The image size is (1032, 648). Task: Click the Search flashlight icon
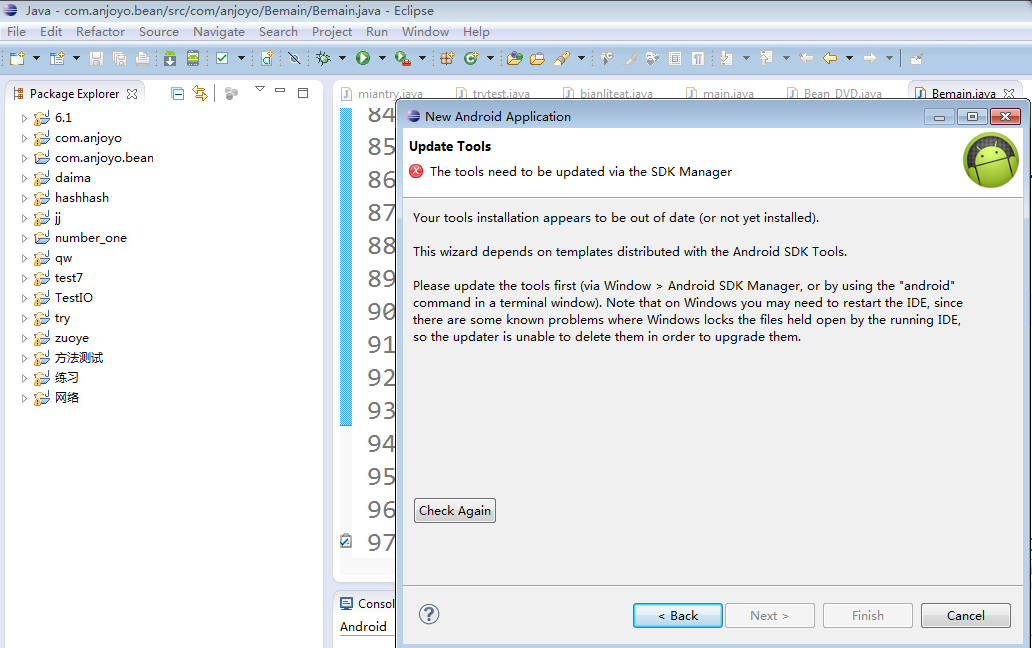pos(561,59)
